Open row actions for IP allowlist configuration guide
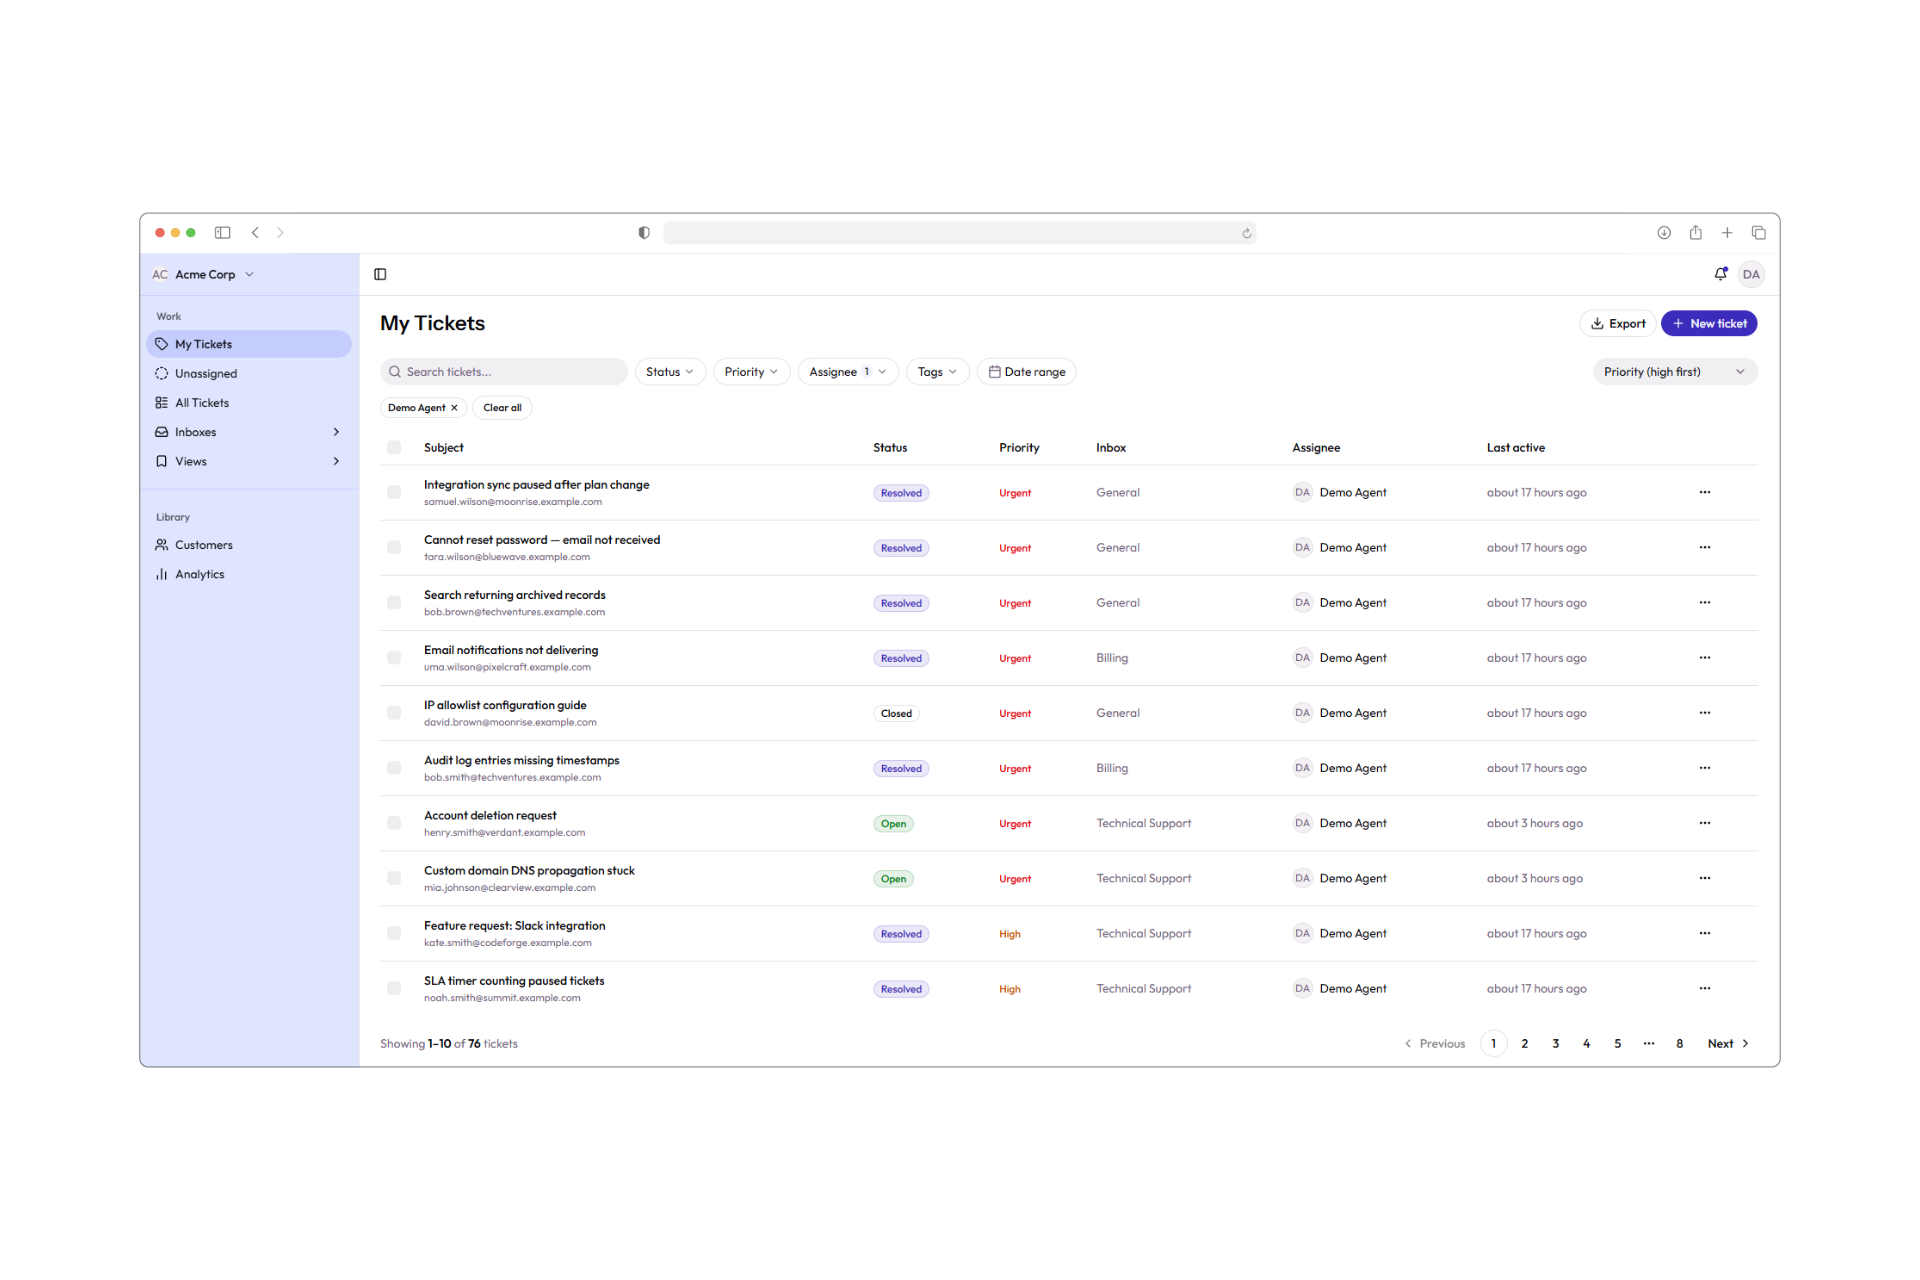1920x1280 pixels. (x=1705, y=713)
